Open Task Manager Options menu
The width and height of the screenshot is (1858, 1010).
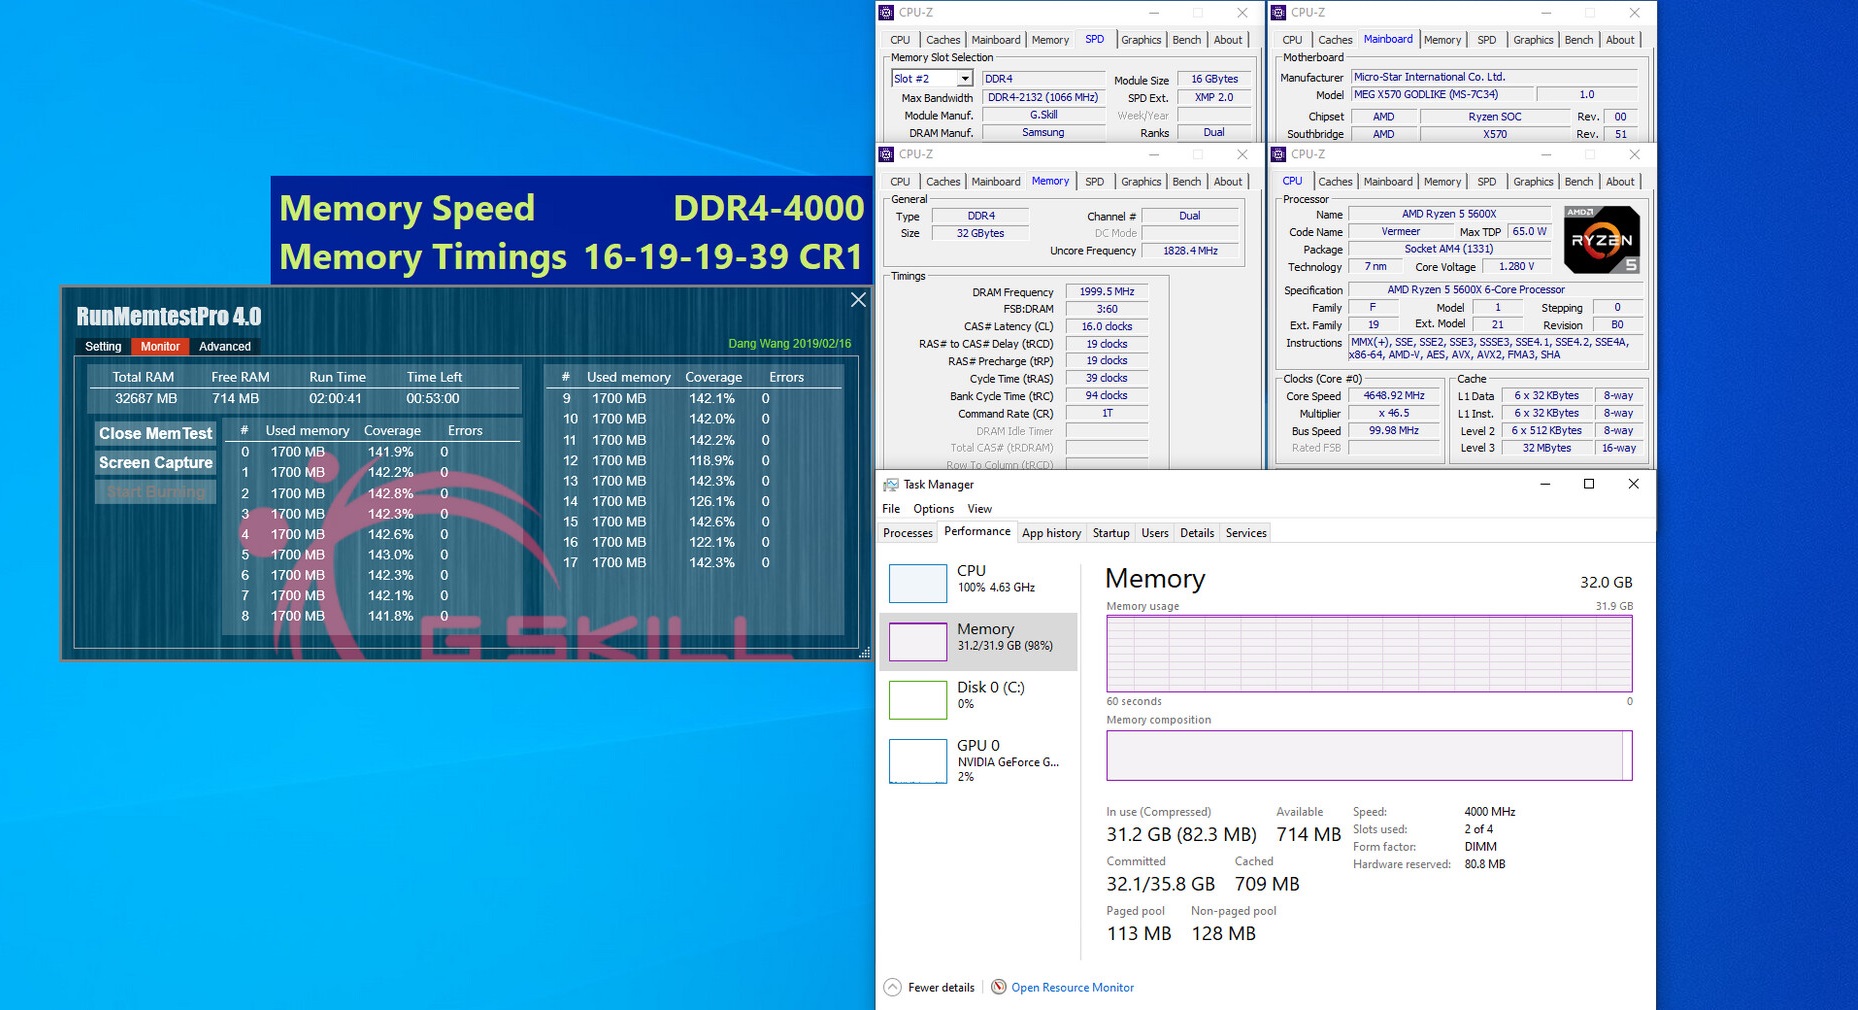coord(933,509)
